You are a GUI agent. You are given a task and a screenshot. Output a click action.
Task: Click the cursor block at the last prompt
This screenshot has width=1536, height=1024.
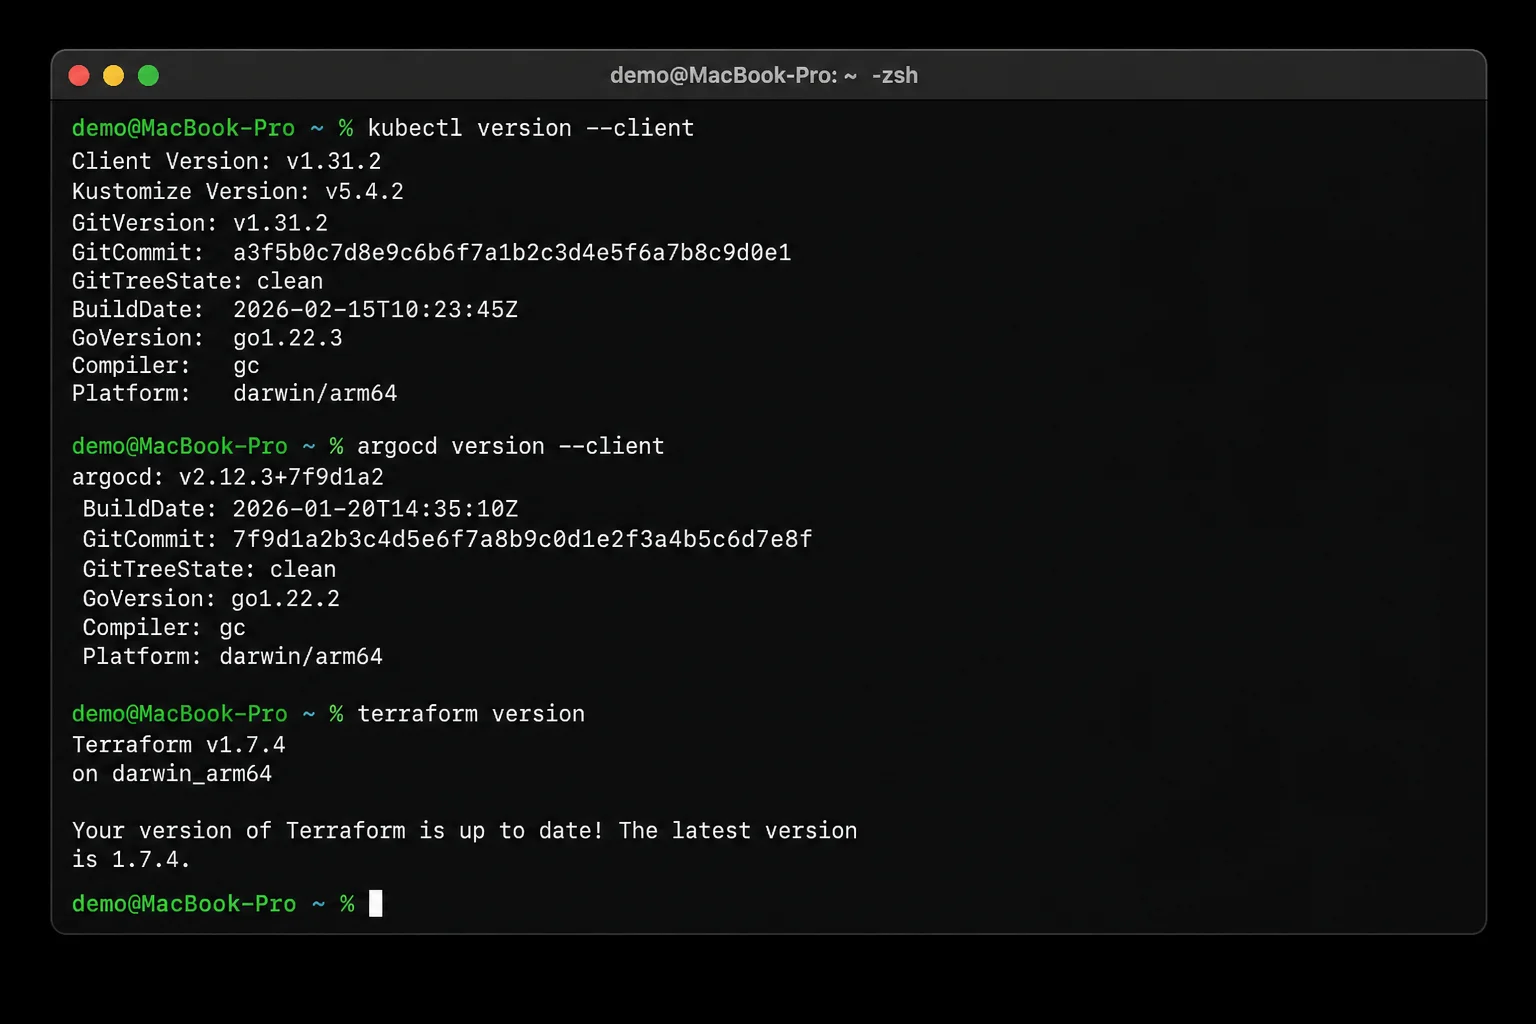click(376, 904)
